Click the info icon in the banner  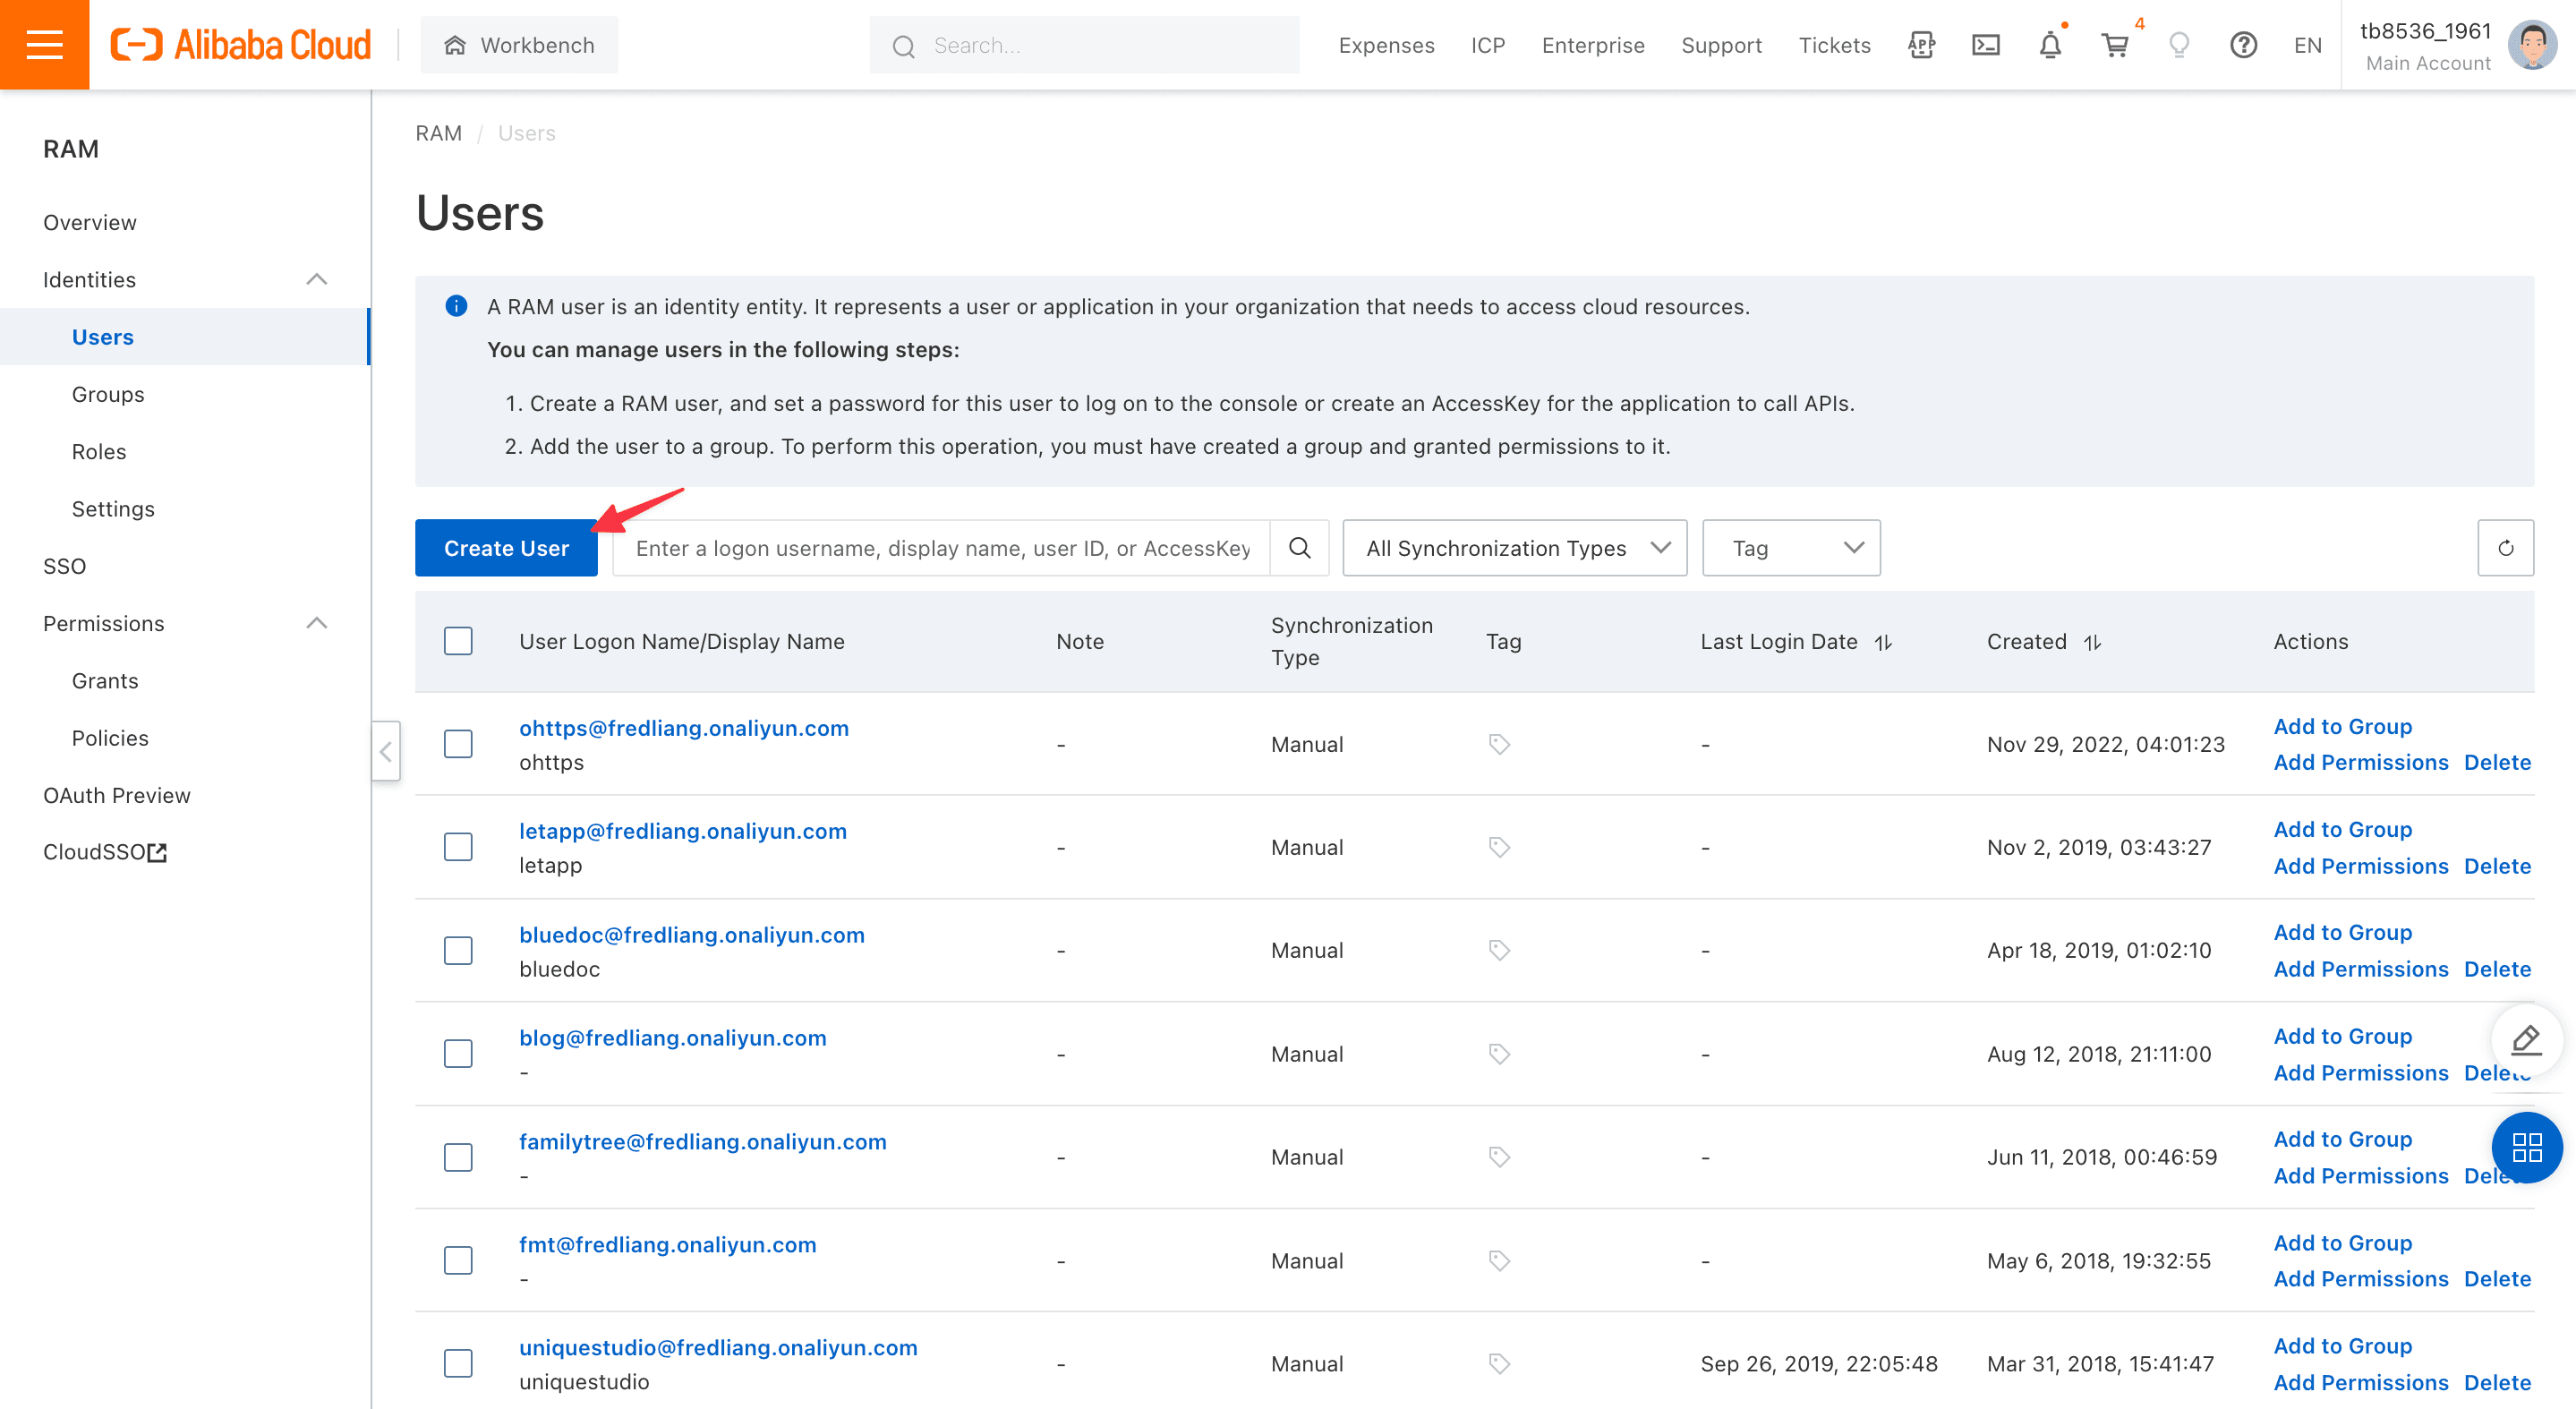pyautogui.click(x=456, y=306)
